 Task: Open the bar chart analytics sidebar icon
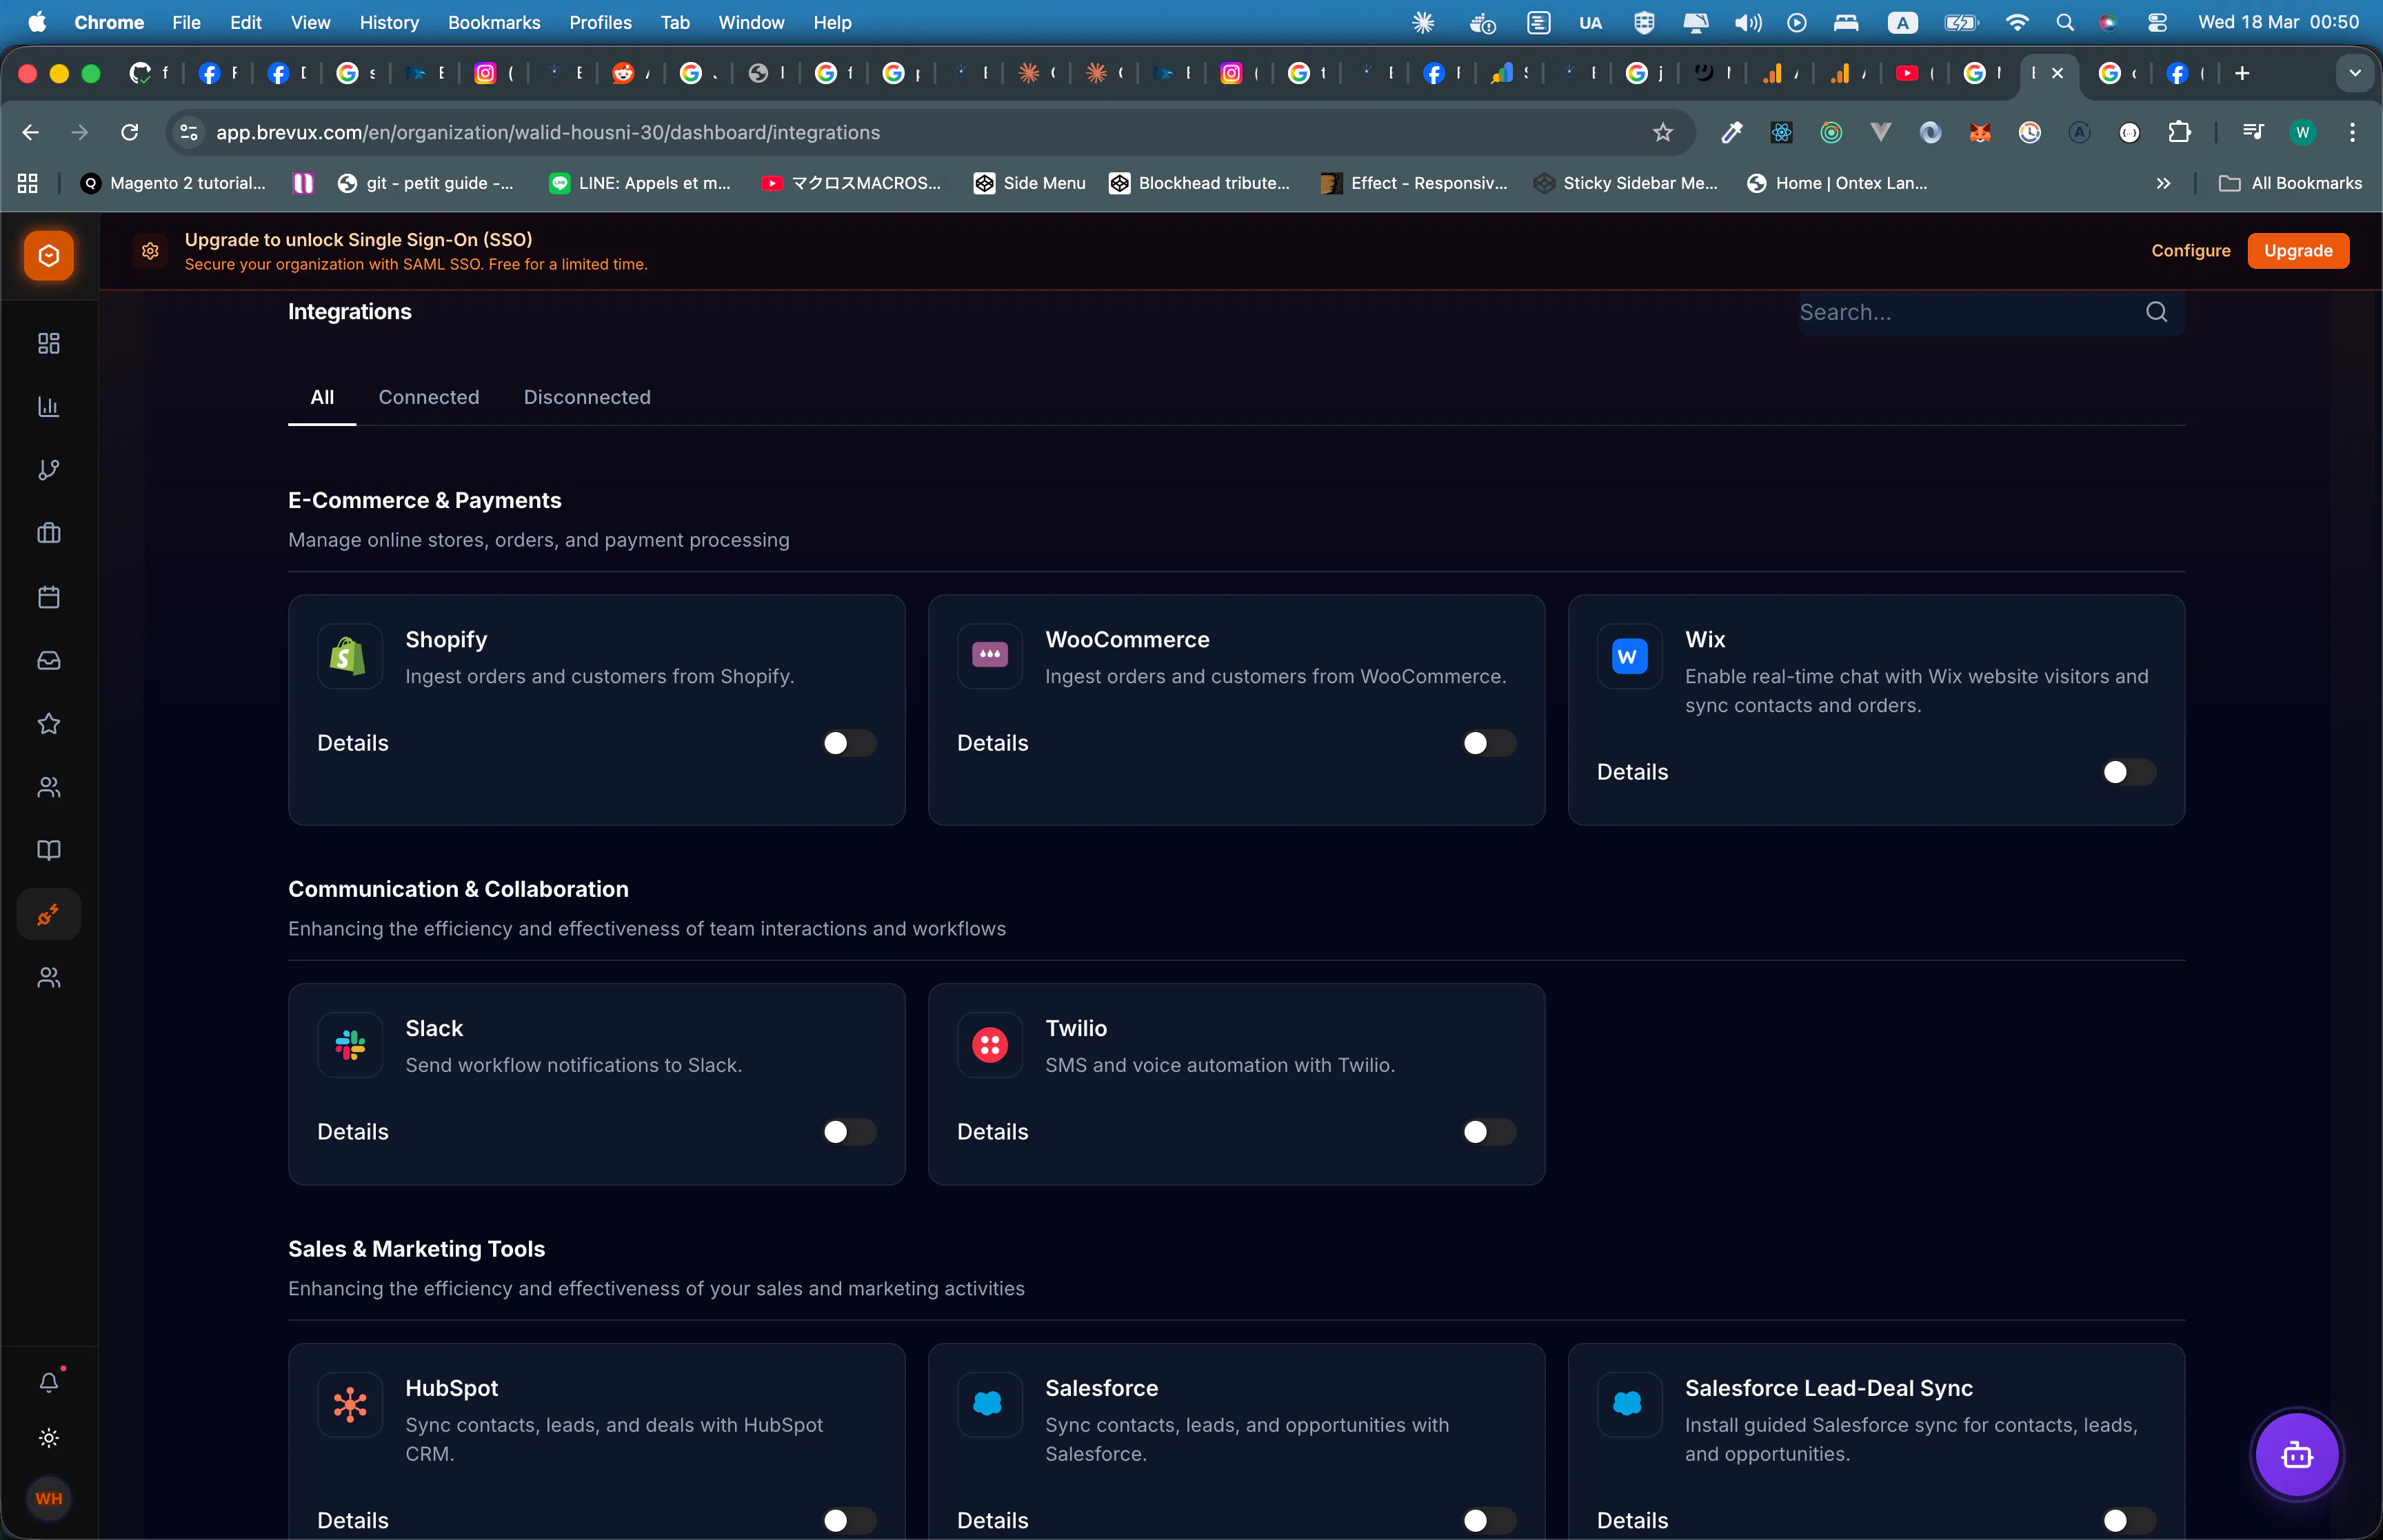49,406
